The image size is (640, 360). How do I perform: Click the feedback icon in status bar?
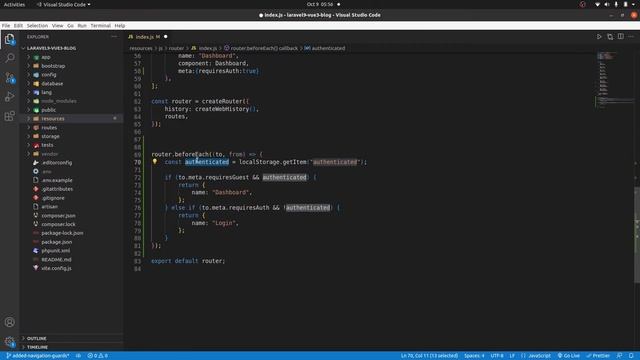619,356
